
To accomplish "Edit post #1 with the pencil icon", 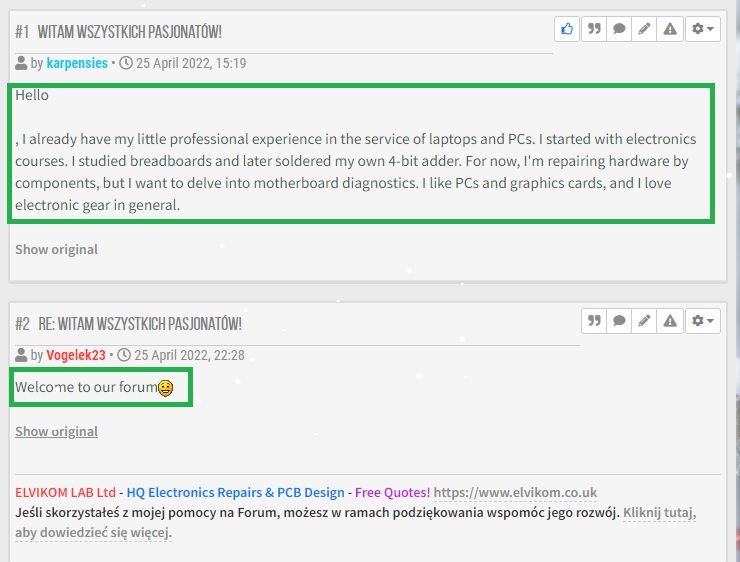I will [644, 29].
